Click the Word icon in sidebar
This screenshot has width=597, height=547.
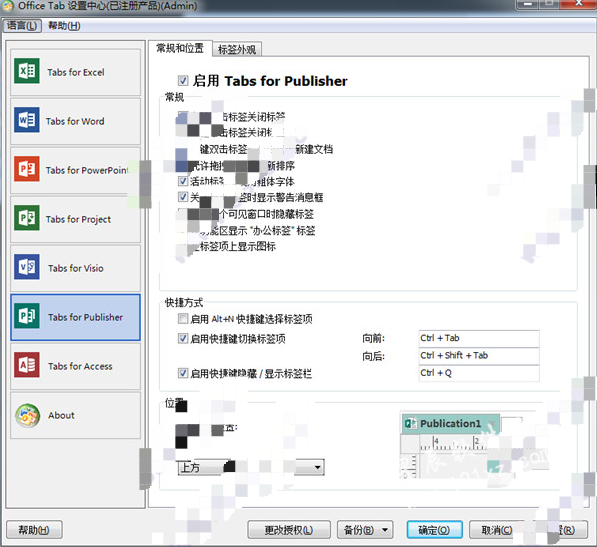[x=27, y=120]
